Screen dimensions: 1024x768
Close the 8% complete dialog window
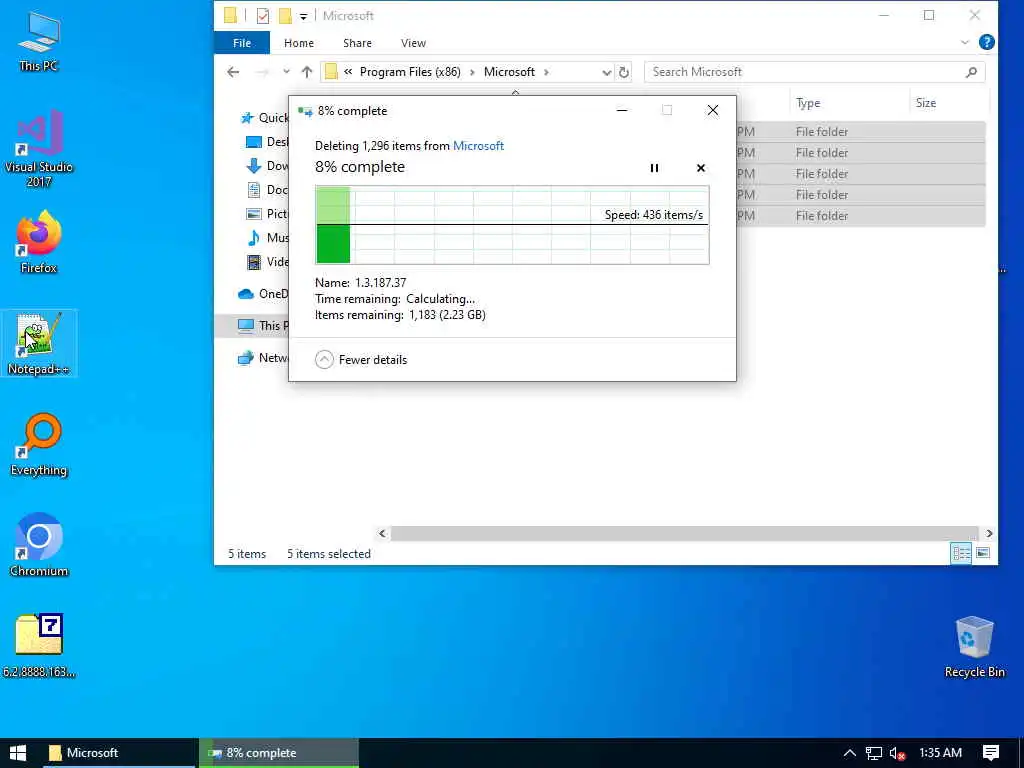point(712,110)
